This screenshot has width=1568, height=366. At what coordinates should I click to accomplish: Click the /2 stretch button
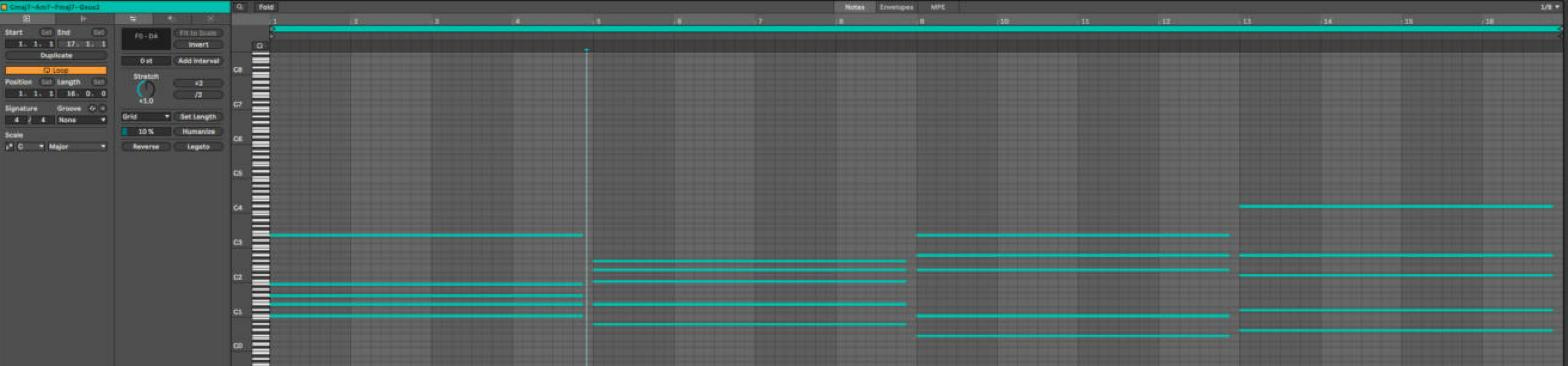click(x=198, y=95)
